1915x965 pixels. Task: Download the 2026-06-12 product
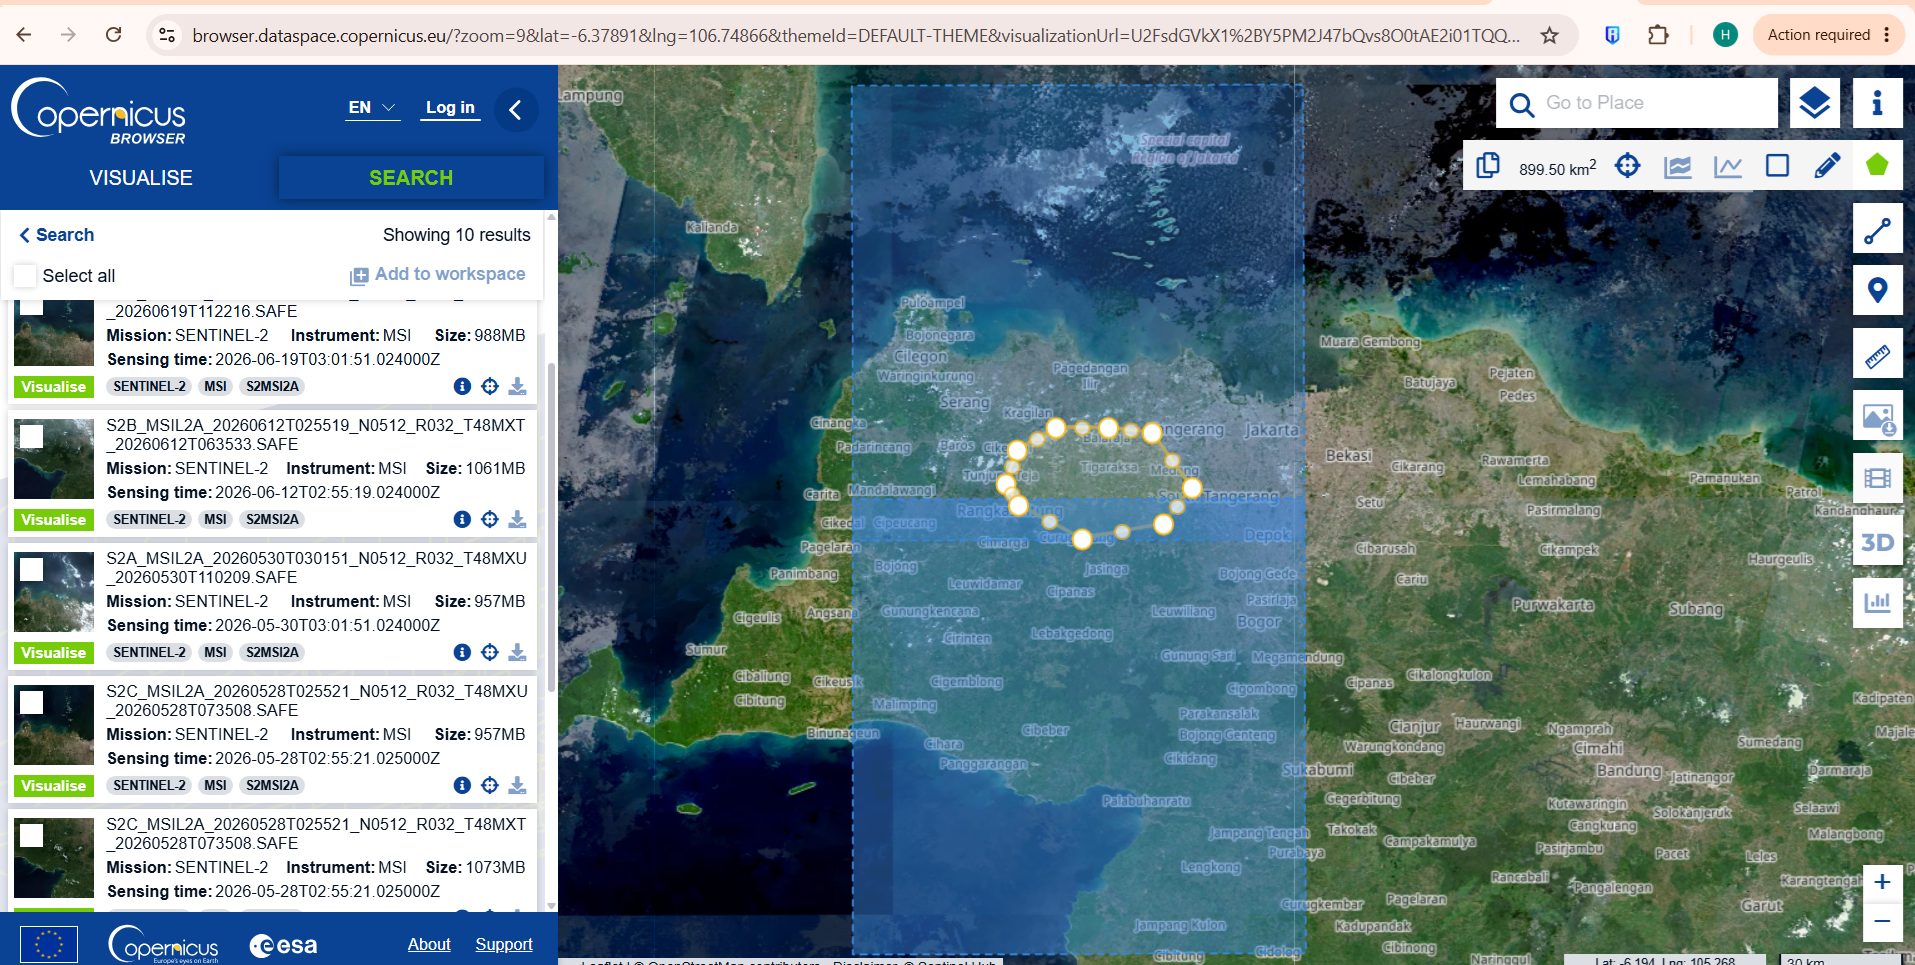[x=517, y=519]
